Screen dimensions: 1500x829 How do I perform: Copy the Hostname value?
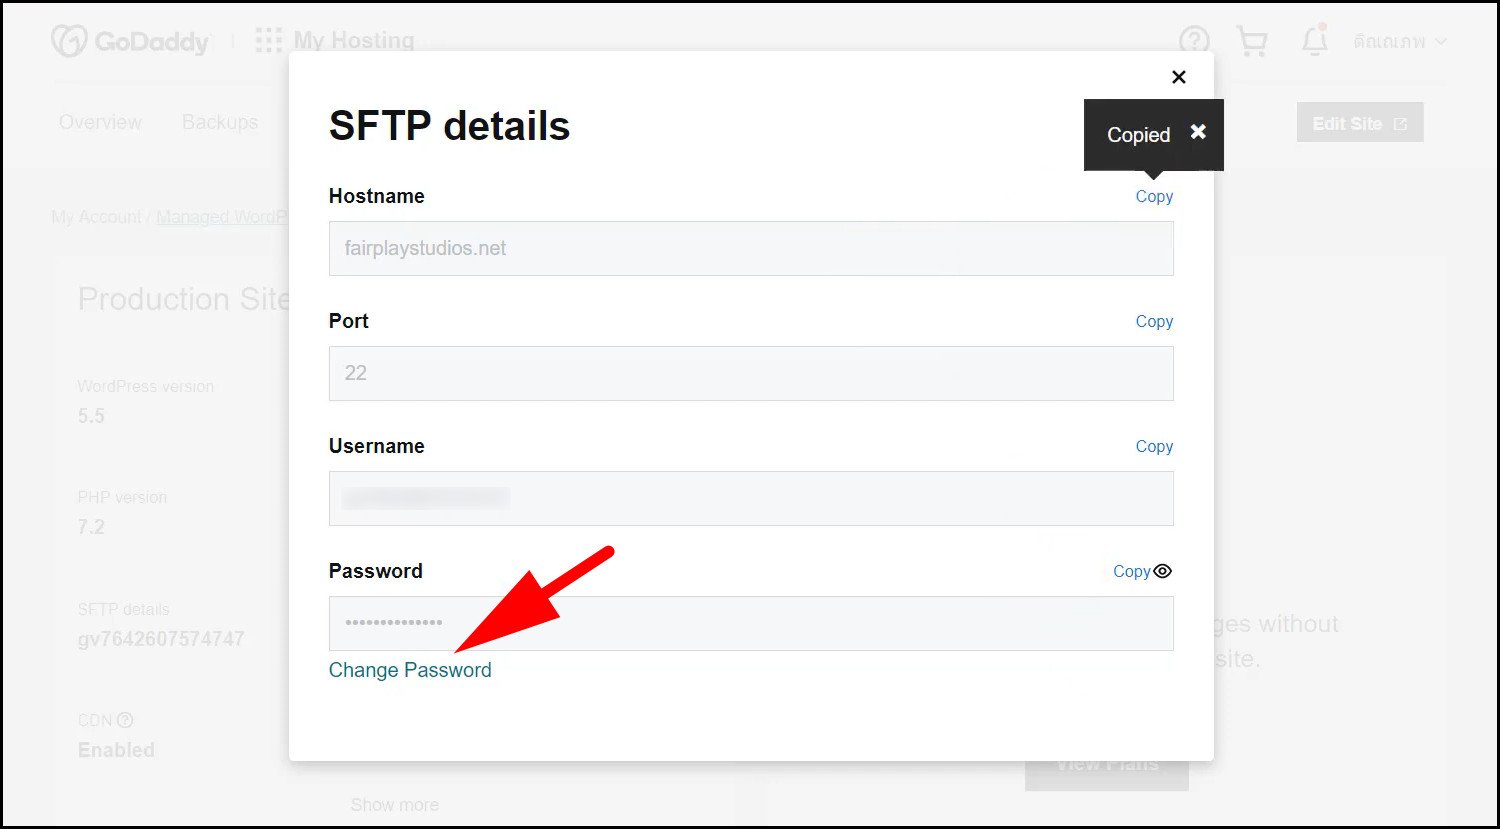(x=1154, y=197)
